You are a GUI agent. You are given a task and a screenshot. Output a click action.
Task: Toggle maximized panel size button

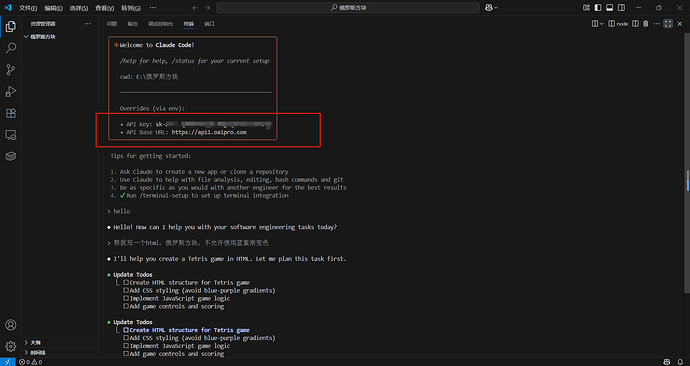(668, 24)
